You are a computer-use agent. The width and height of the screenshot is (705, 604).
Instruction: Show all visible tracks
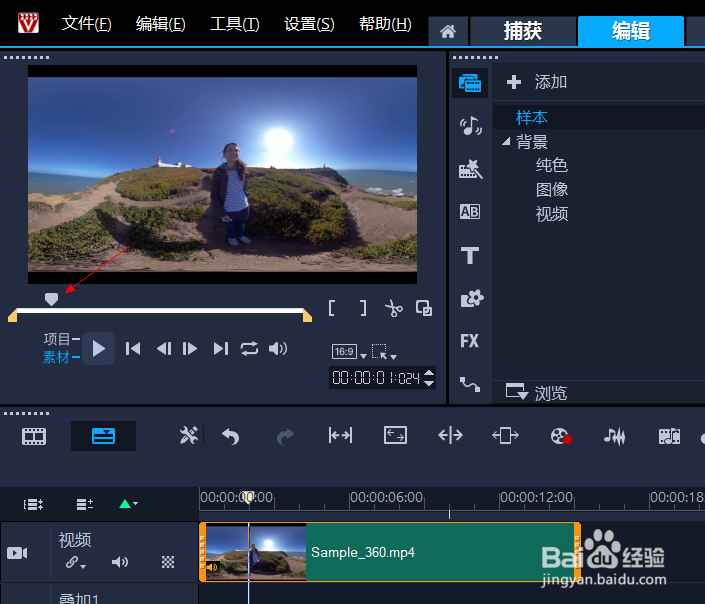pos(33,504)
